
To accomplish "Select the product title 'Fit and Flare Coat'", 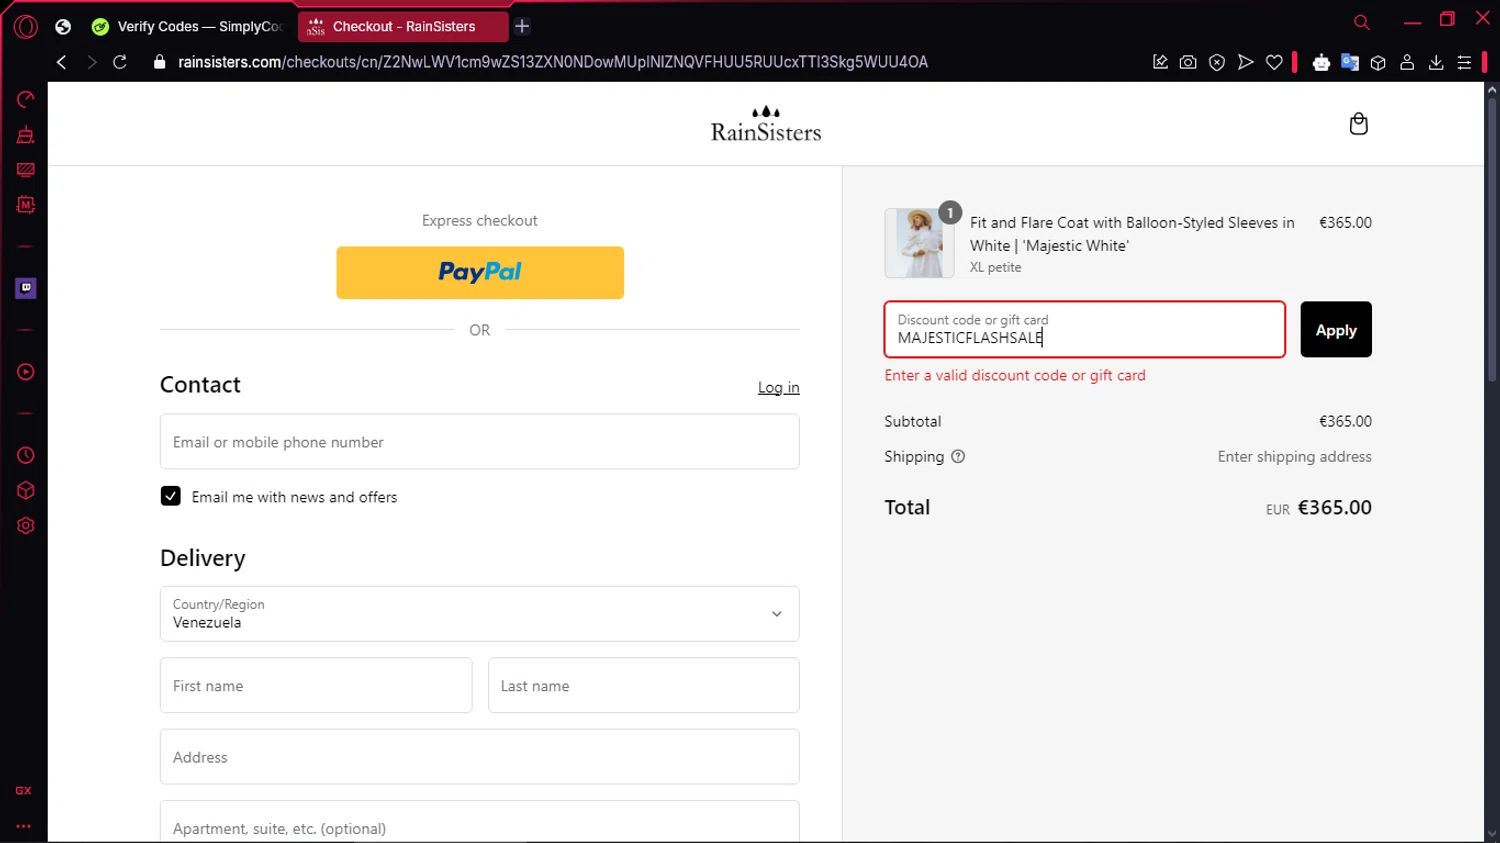I will tap(1132, 234).
